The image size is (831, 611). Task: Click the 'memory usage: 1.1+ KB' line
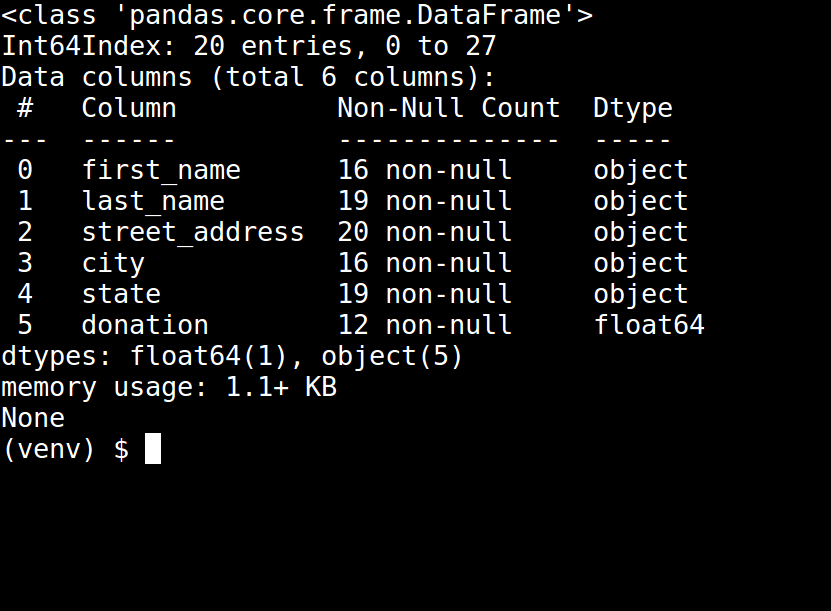pyautogui.click(x=169, y=387)
